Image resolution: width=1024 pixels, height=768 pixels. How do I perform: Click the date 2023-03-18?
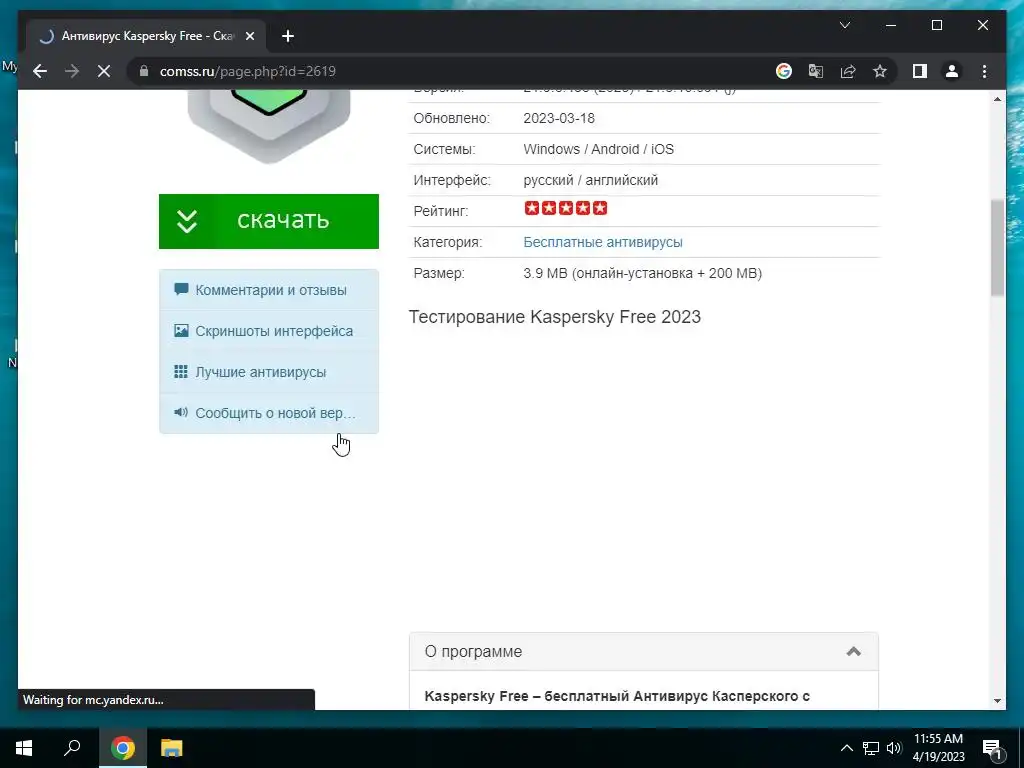tap(559, 118)
